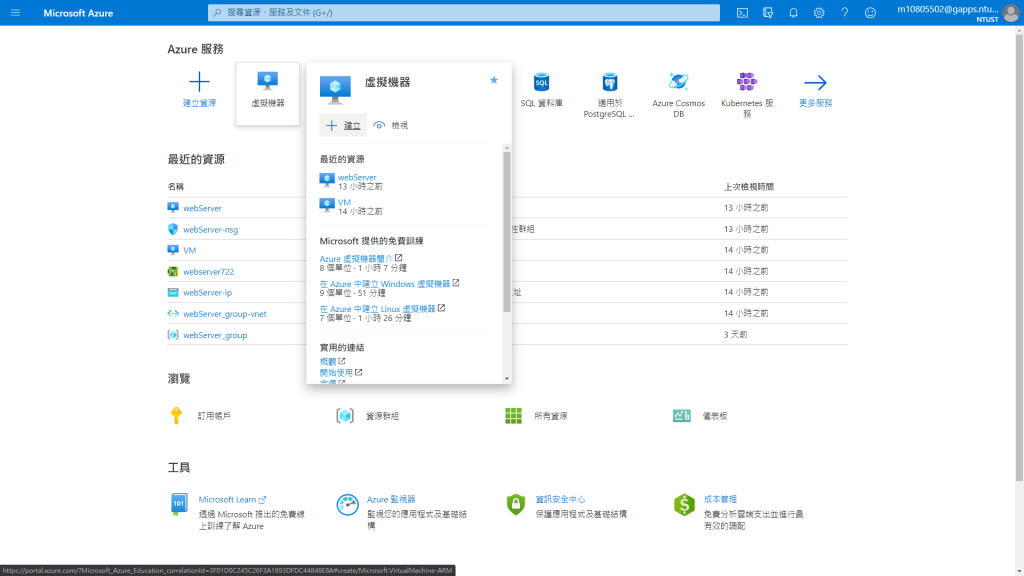This screenshot has height=576, width=1024.
Task: Open 資訊安全中心 tool
Action: [560, 500]
